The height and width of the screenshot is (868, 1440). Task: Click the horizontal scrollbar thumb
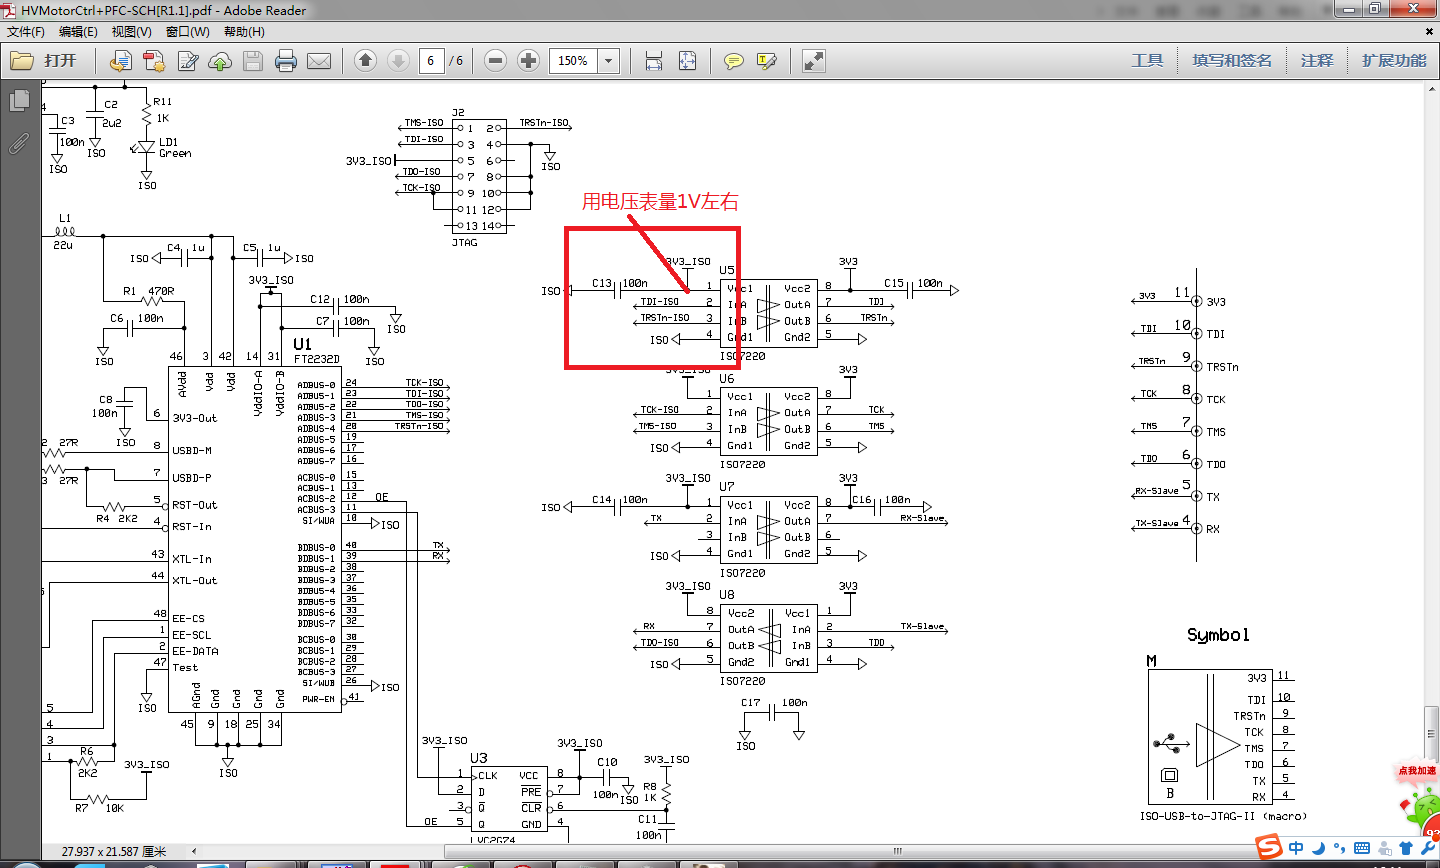pos(897,851)
